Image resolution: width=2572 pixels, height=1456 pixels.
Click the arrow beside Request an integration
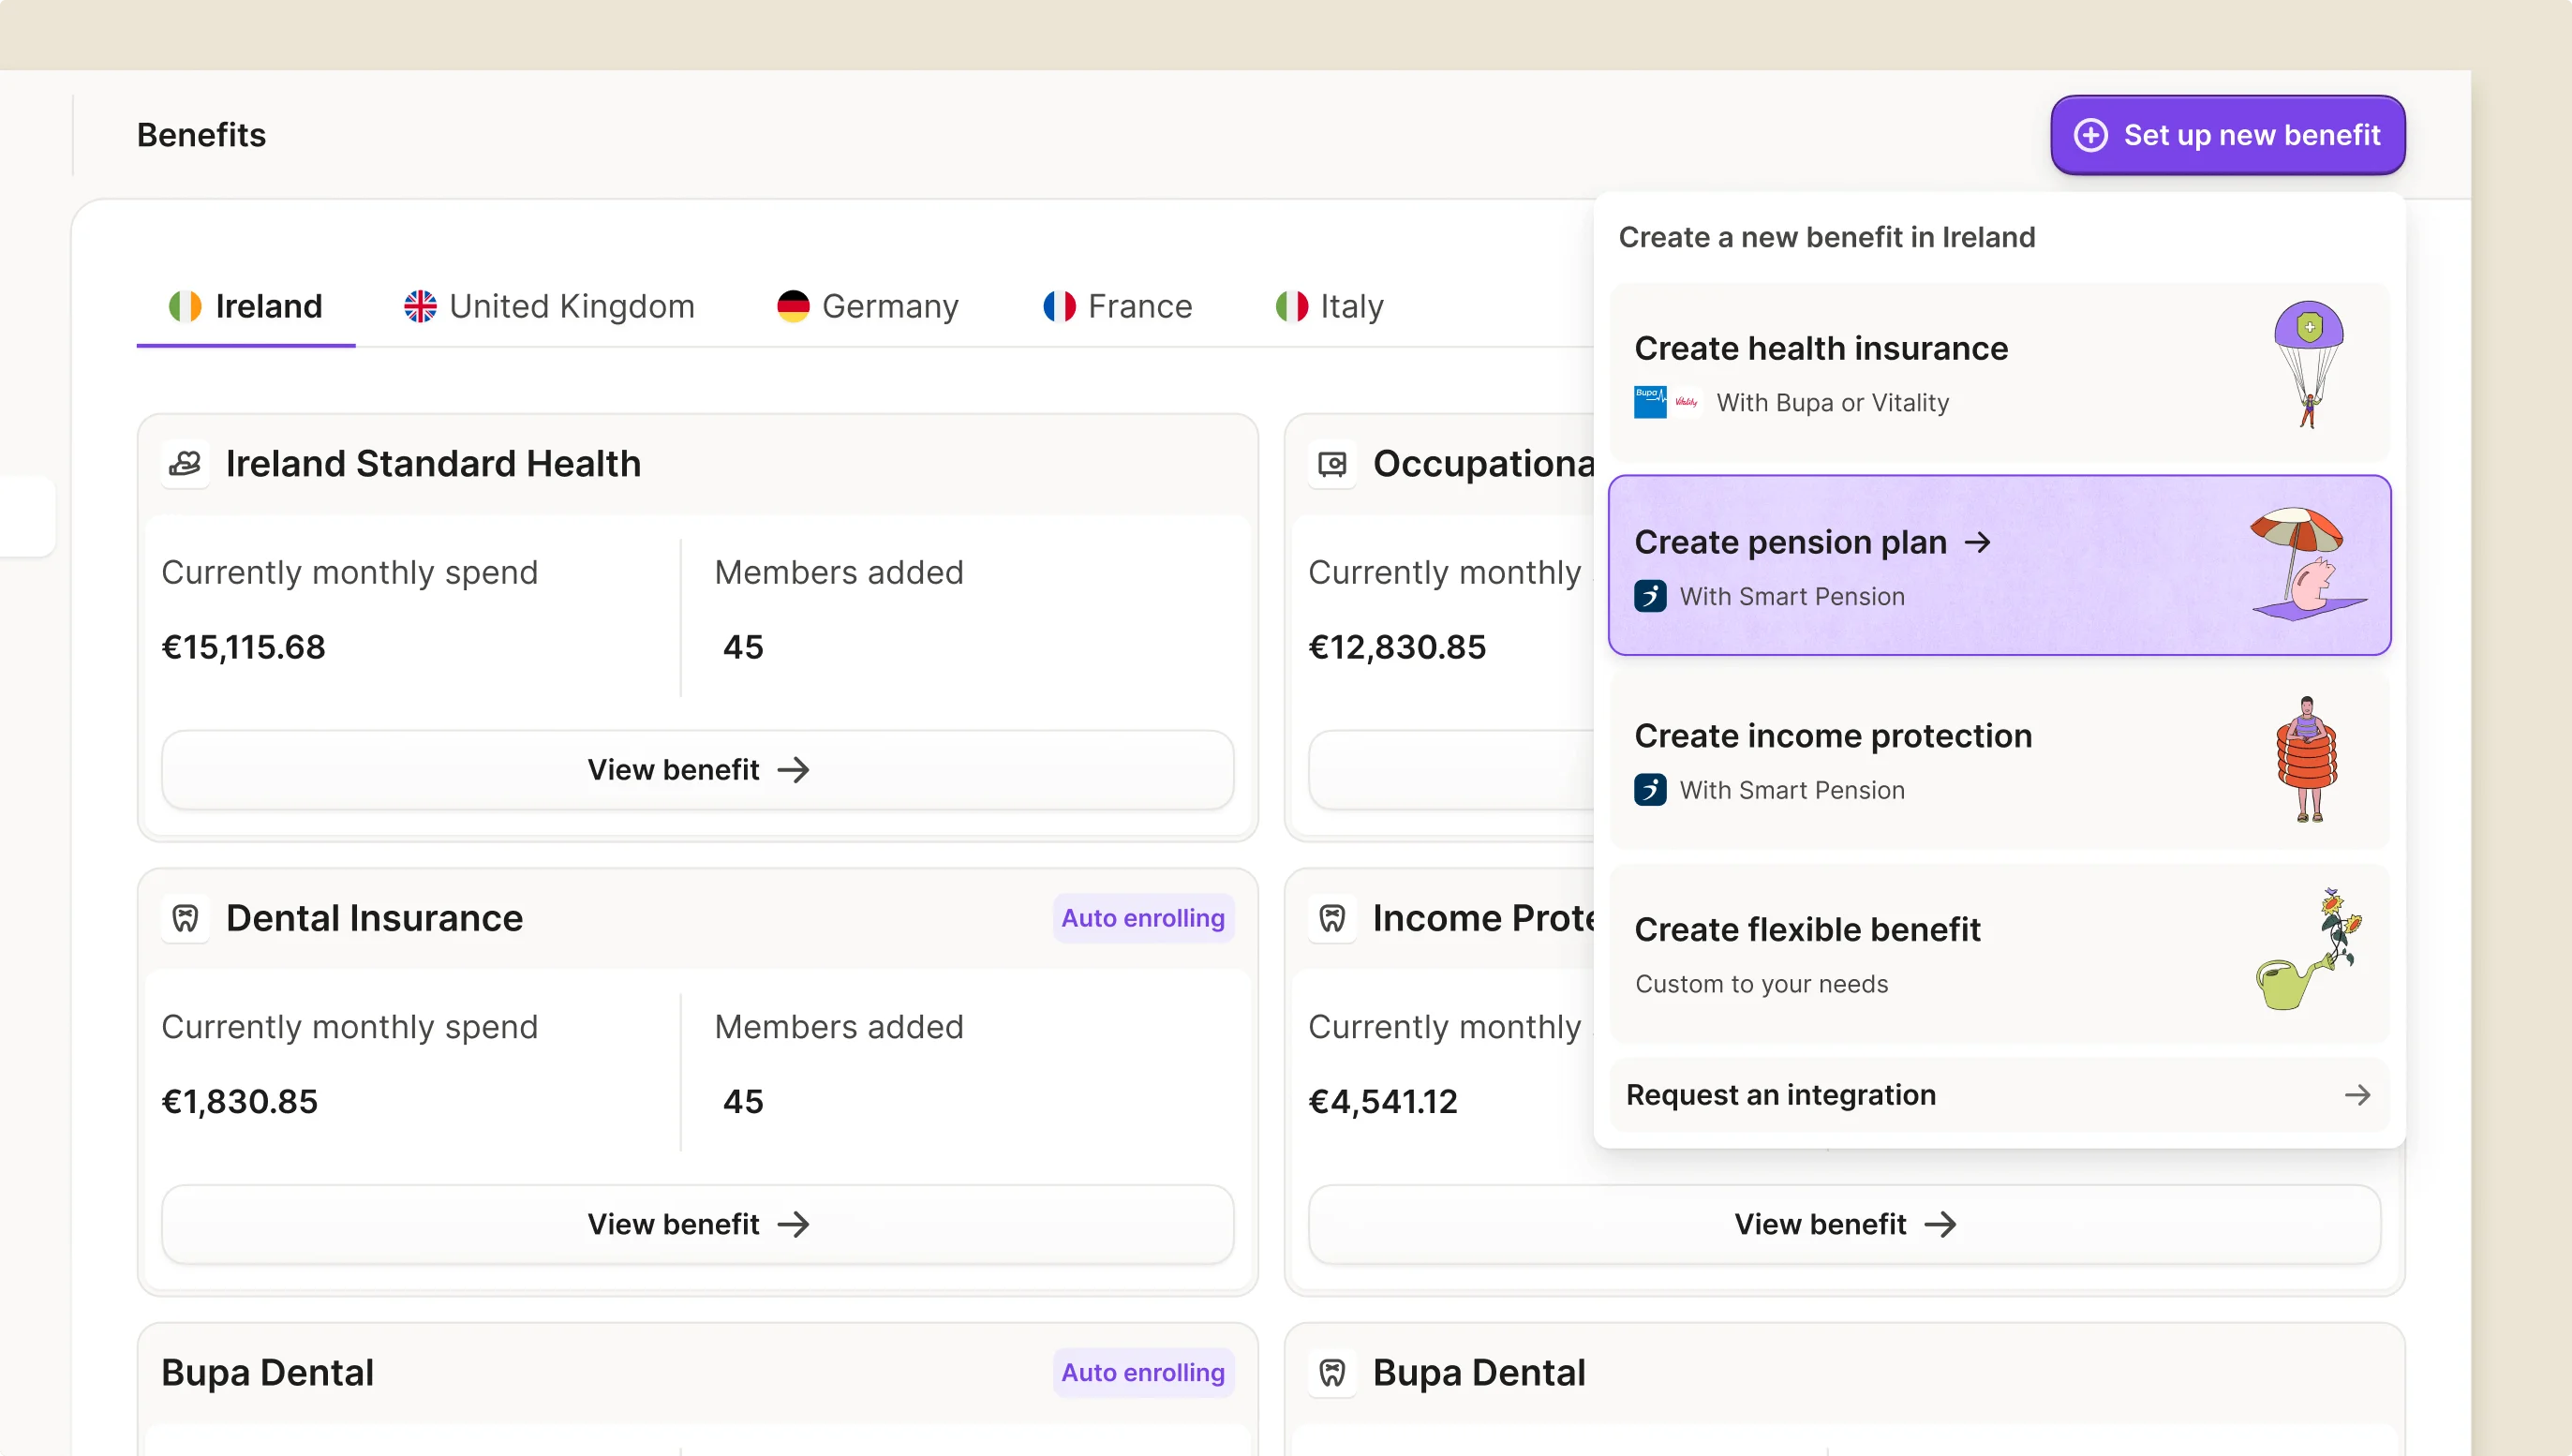2357,1095
